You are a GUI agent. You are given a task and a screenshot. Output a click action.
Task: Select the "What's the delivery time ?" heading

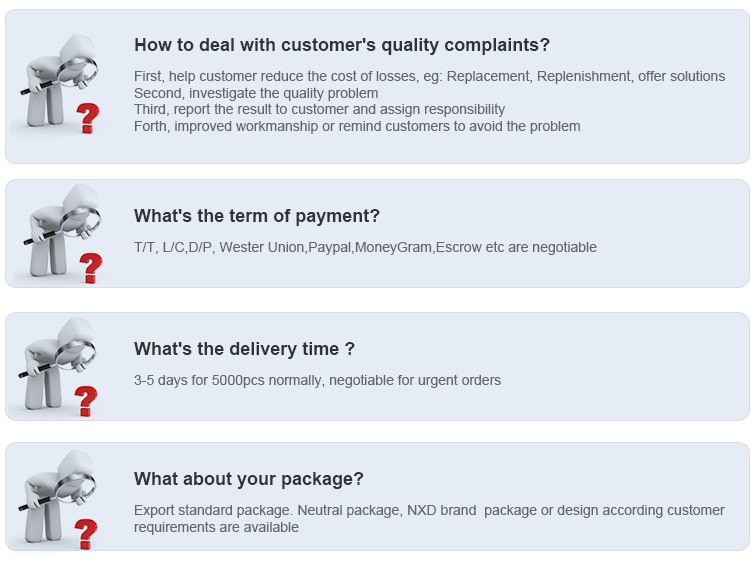(x=245, y=349)
